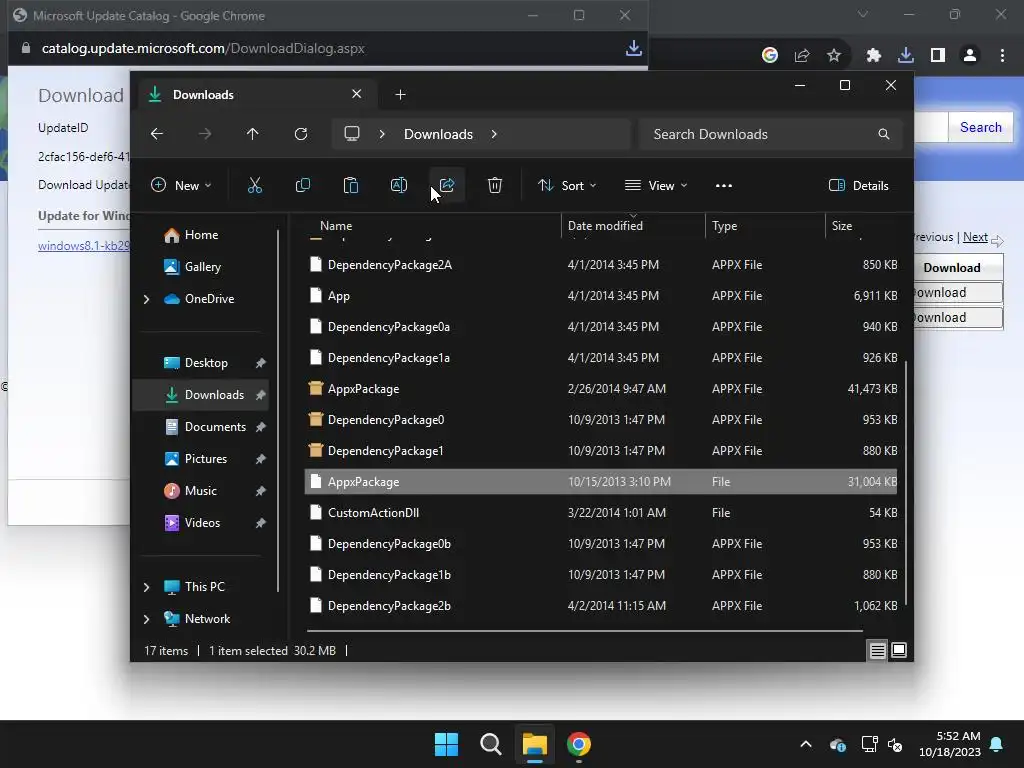Open the notifications bell
1024x768 pixels.
coord(997,744)
